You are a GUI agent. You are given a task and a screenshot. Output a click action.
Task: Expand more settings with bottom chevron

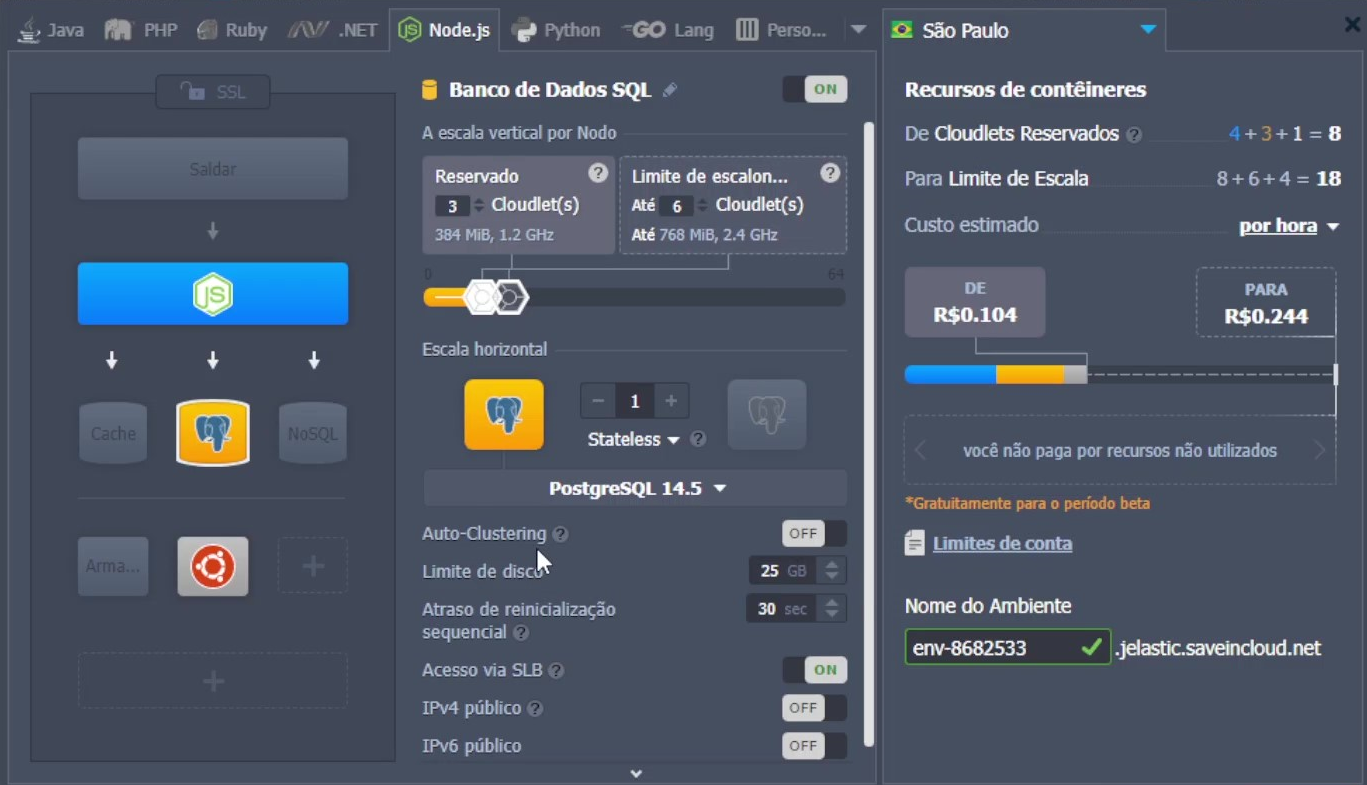click(636, 773)
